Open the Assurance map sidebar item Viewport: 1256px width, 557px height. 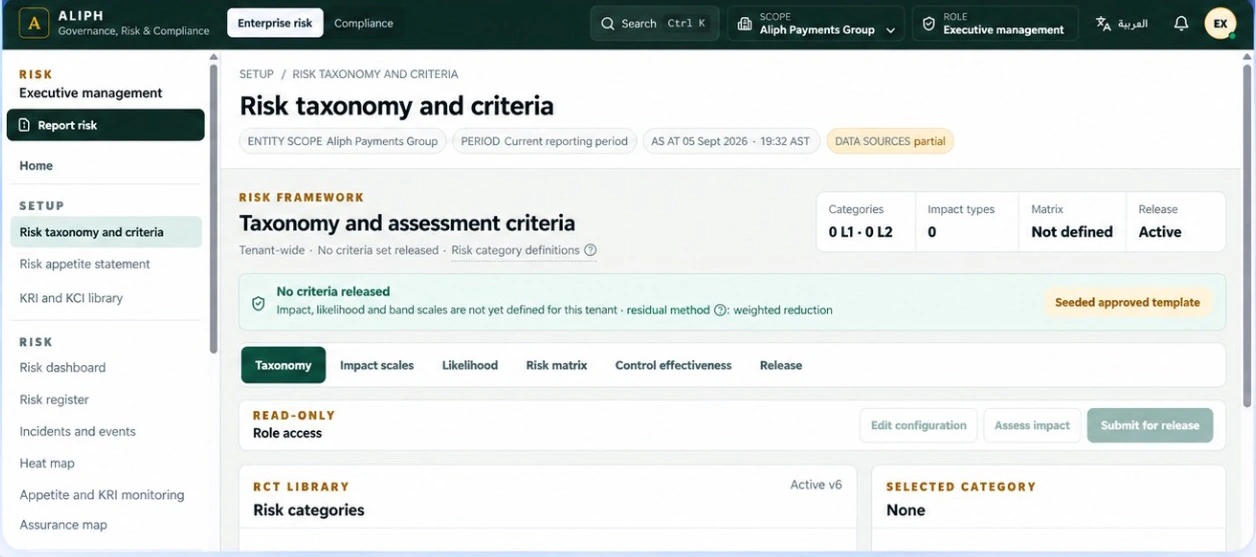[63, 524]
